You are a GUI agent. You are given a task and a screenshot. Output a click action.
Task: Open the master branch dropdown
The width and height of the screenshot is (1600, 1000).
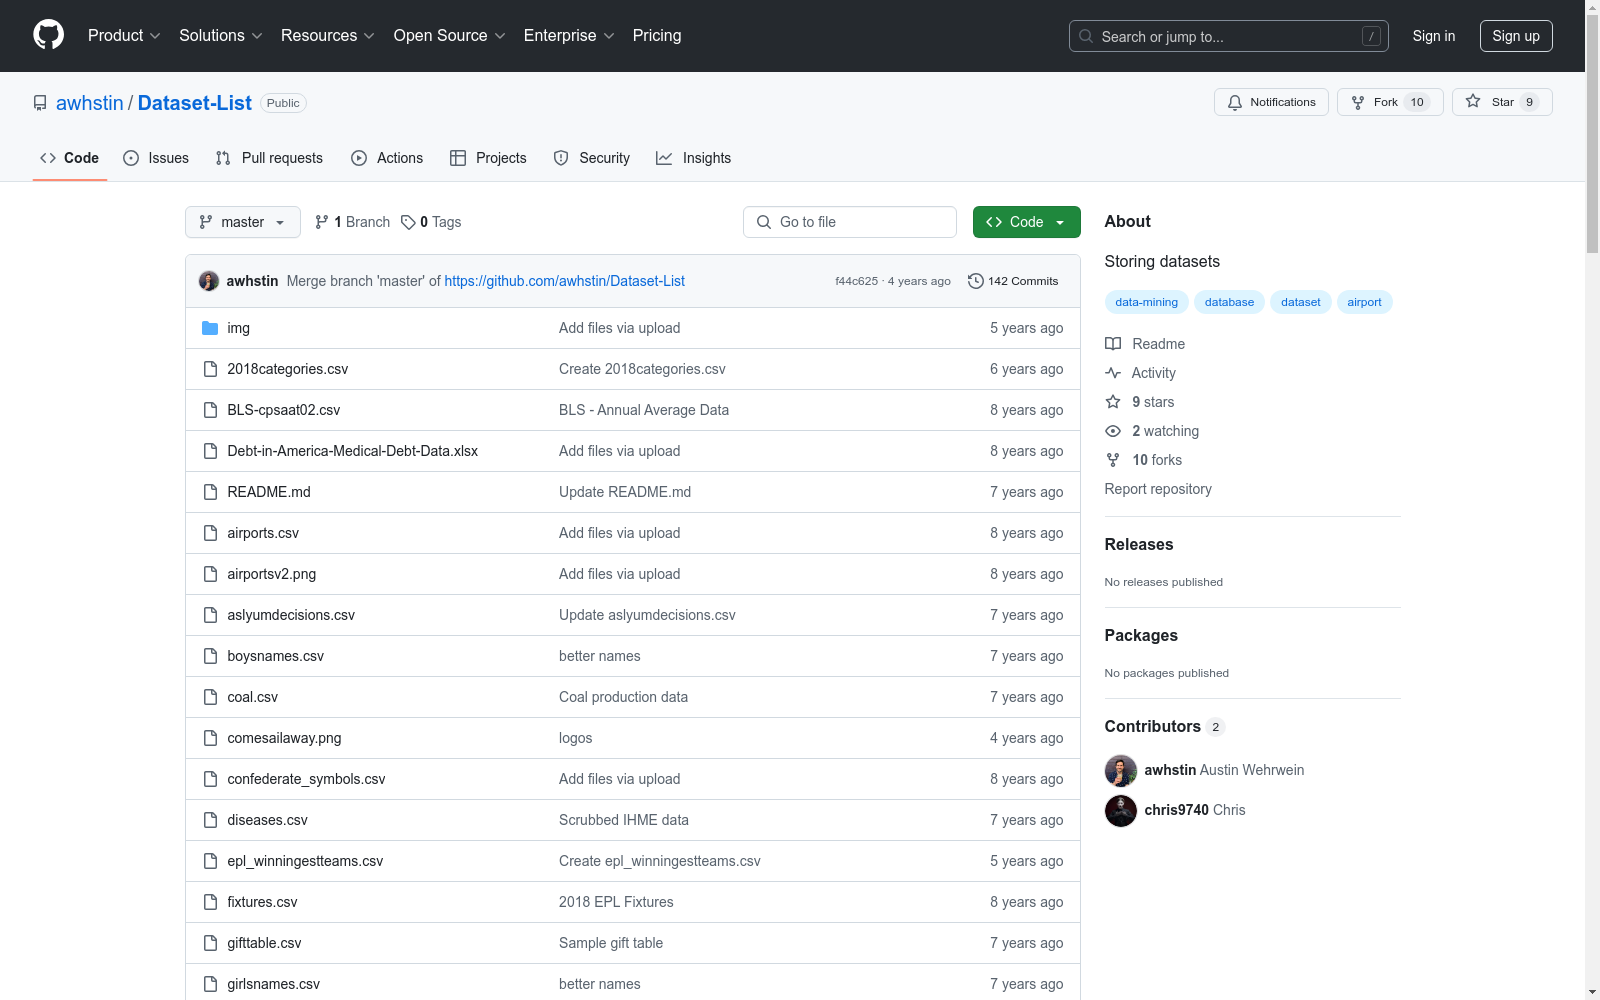point(243,222)
